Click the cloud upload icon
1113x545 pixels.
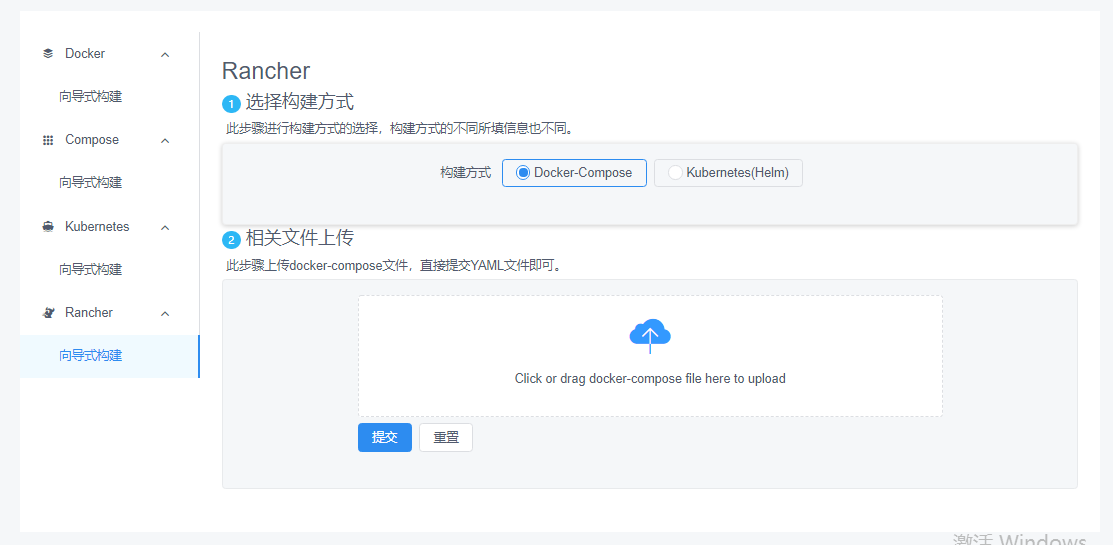[x=649, y=336]
